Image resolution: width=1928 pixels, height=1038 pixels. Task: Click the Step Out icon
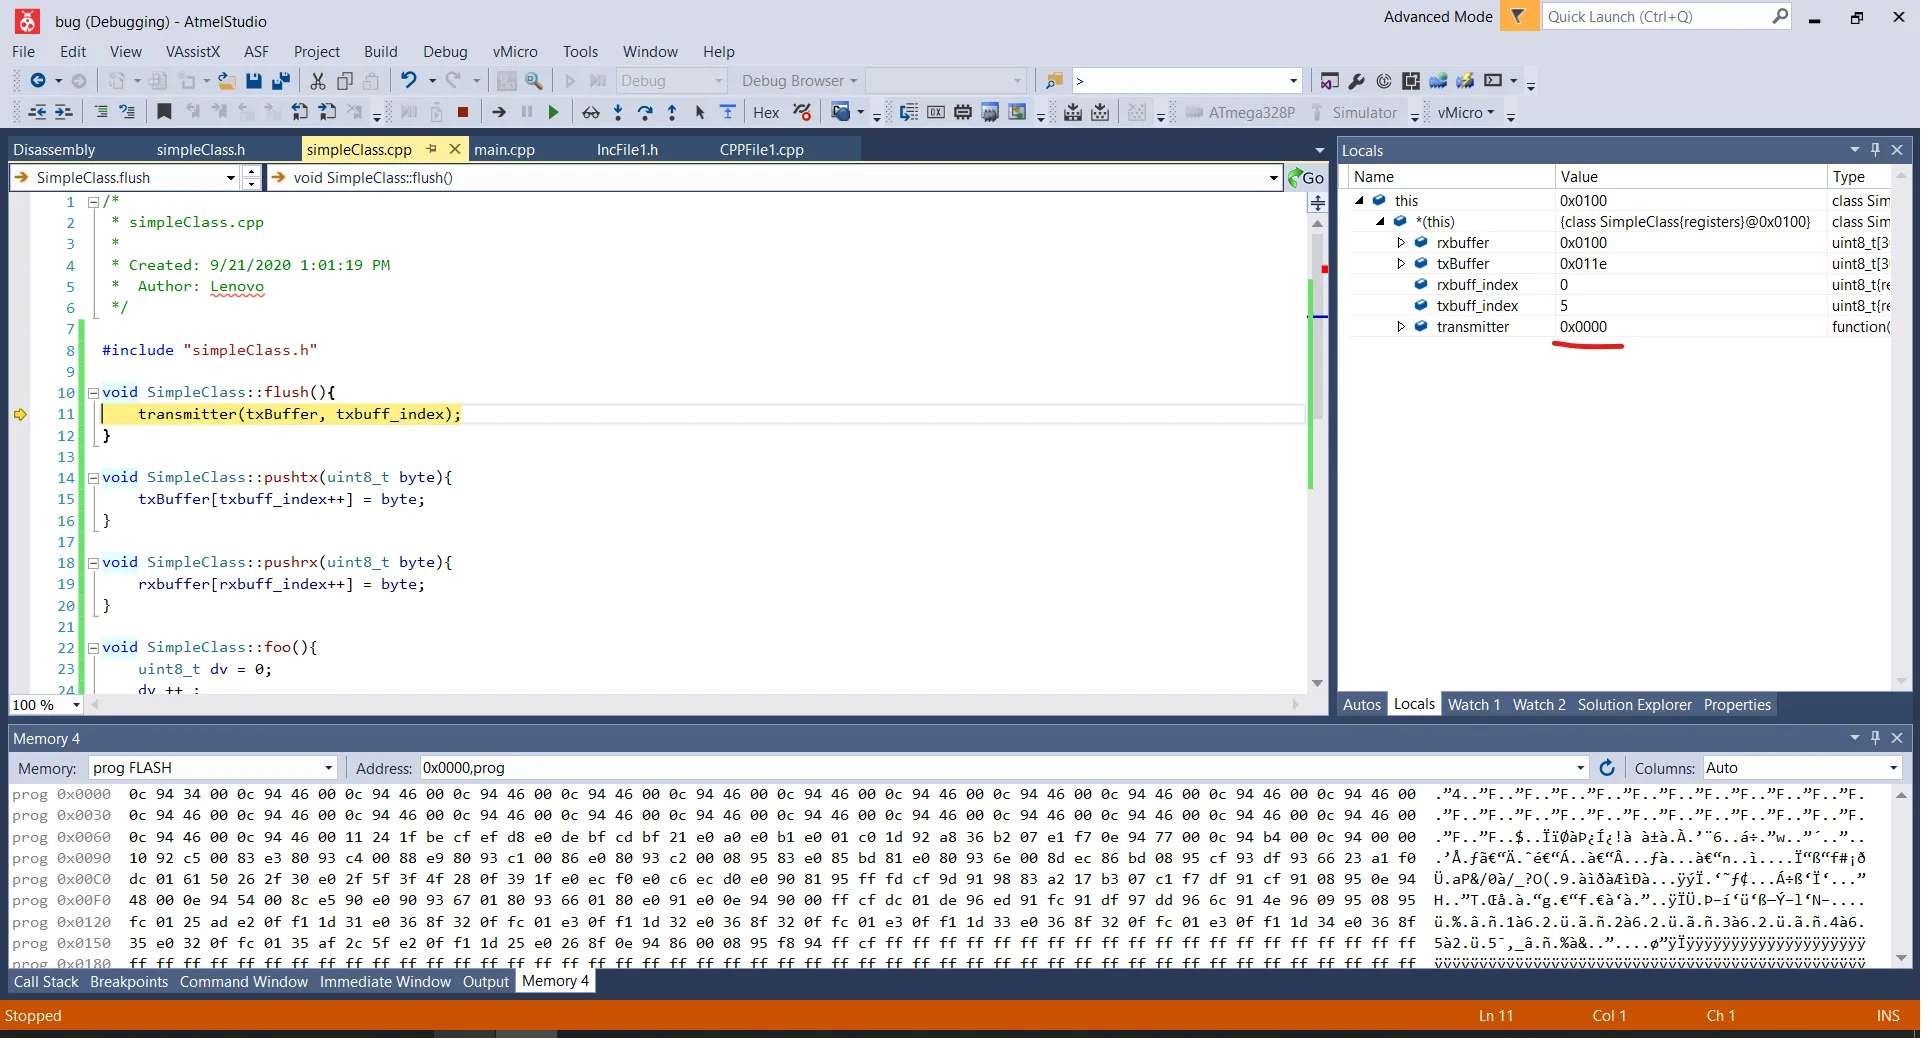(x=672, y=112)
